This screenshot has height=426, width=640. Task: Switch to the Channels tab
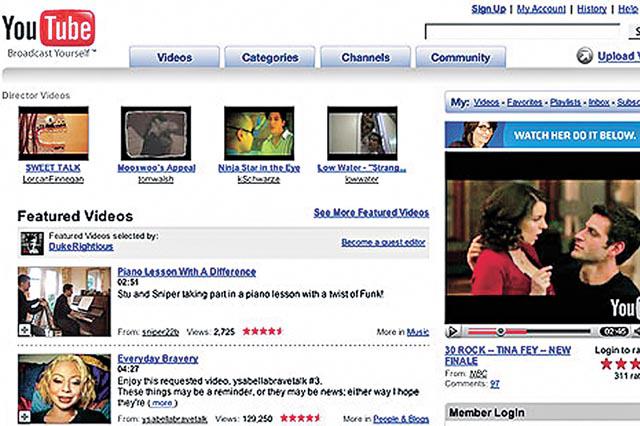[x=365, y=57]
